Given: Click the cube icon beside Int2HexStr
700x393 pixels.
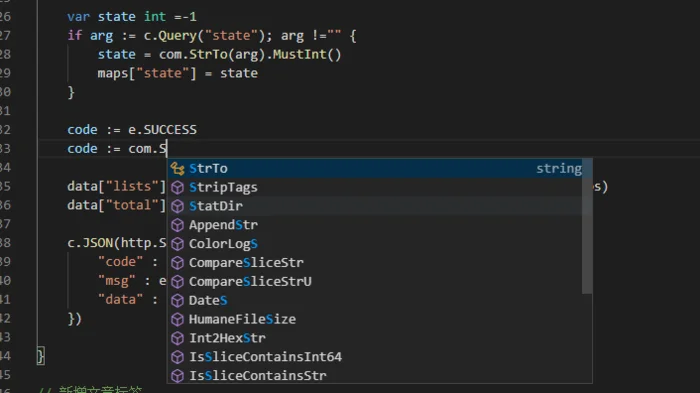Looking at the screenshot, I should 177,338.
